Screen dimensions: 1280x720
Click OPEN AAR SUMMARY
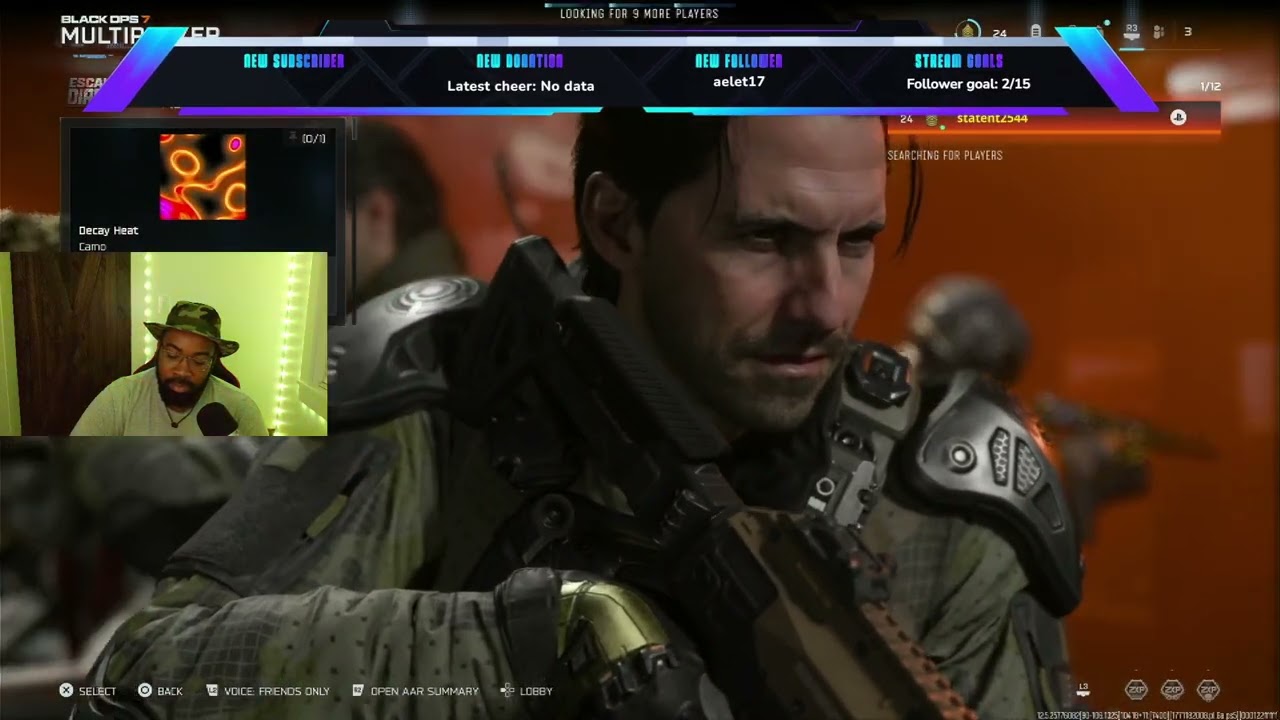425,691
